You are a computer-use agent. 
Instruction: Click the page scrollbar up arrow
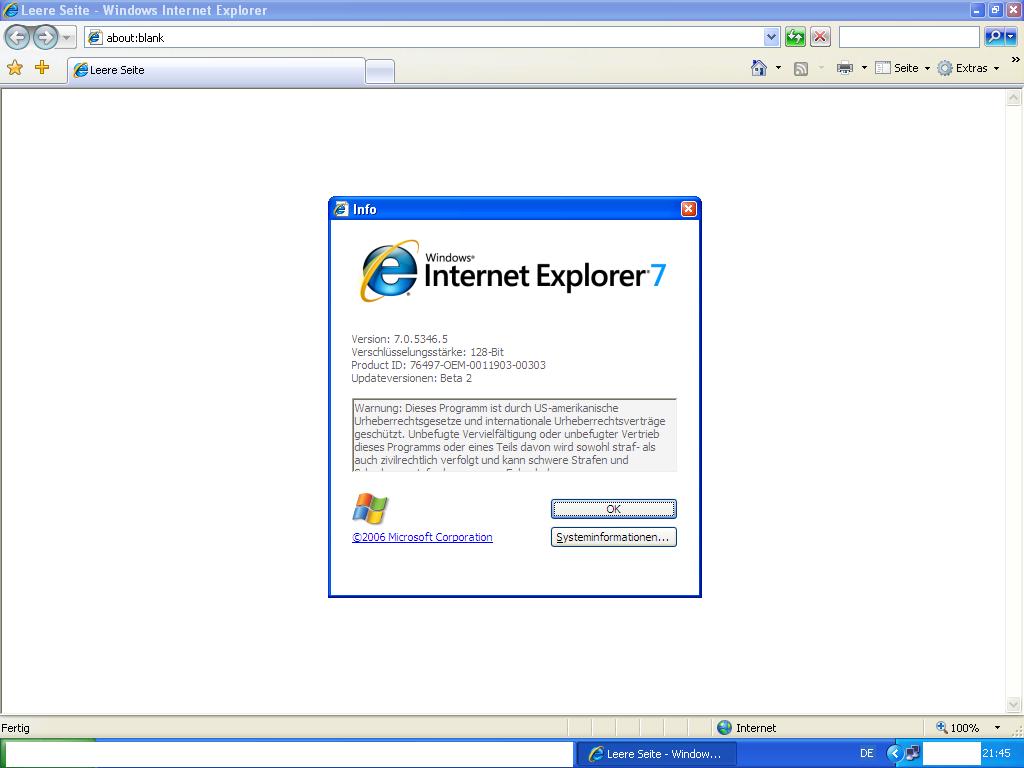pos(1014,98)
